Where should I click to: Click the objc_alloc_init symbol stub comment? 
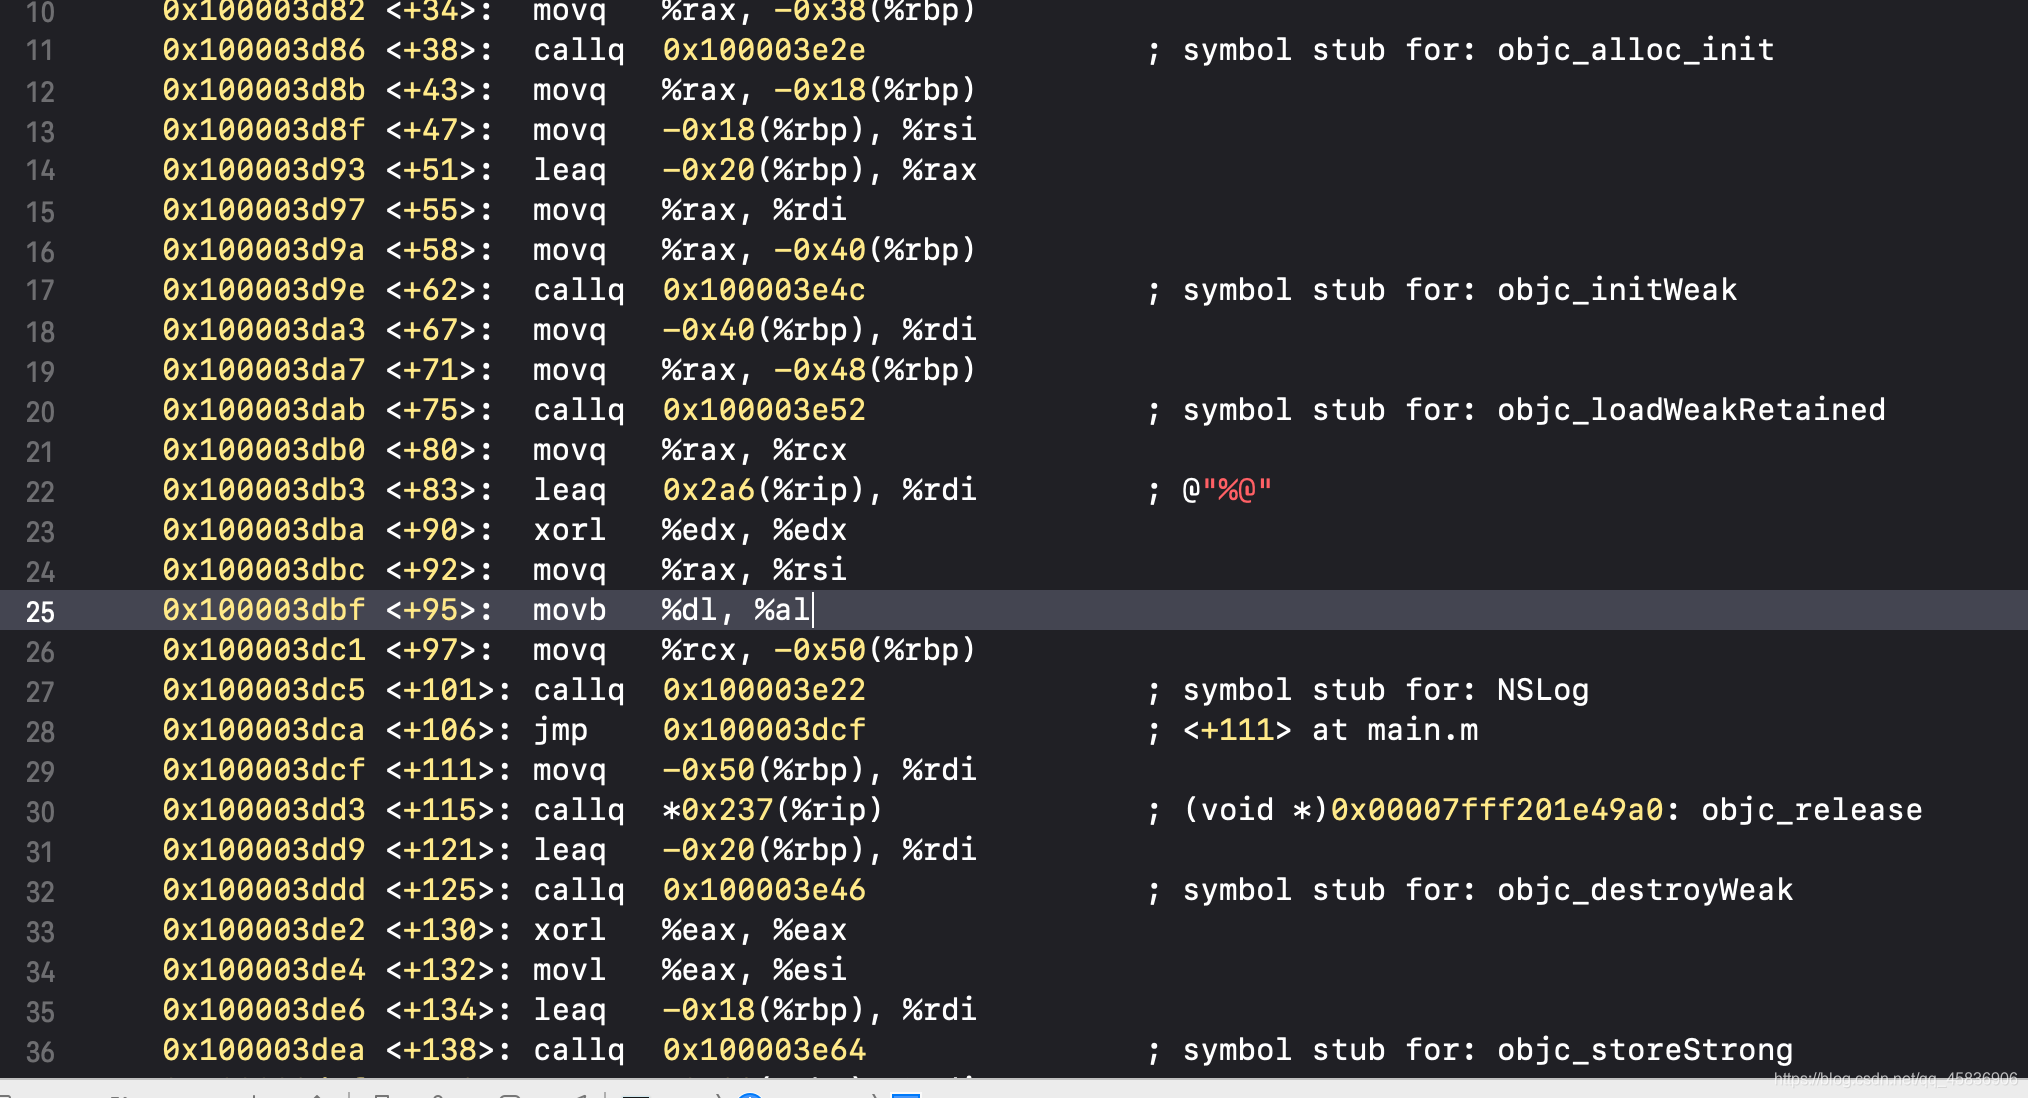click(1461, 50)
